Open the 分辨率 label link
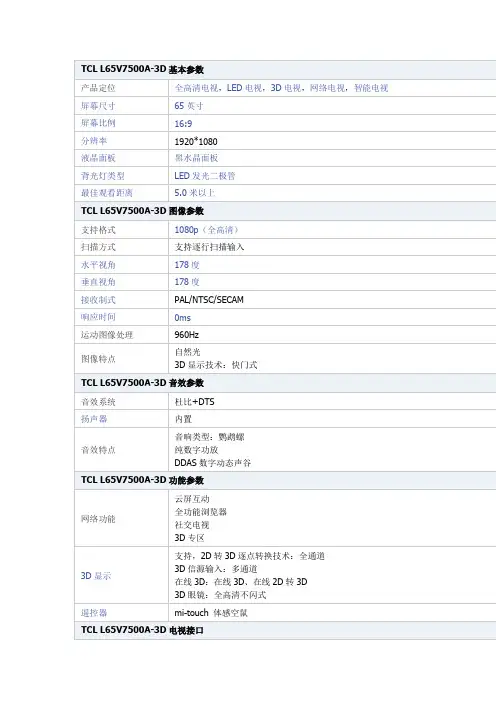 [x=94, y=141]
